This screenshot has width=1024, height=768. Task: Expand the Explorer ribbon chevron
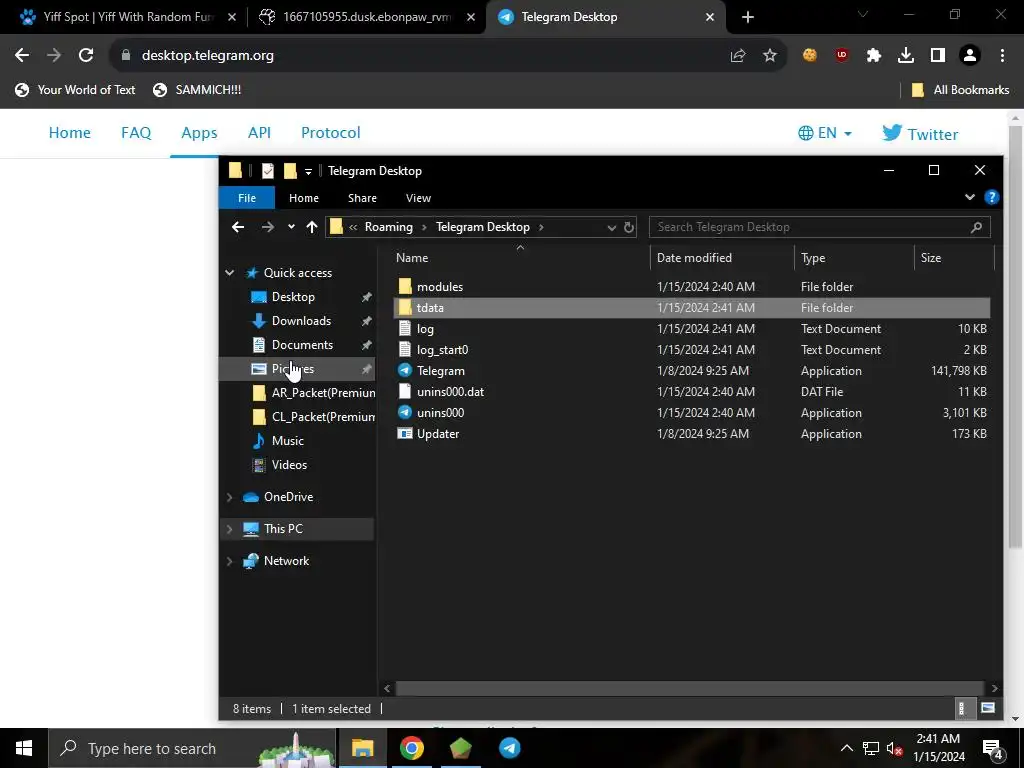[x=970, y=197]
